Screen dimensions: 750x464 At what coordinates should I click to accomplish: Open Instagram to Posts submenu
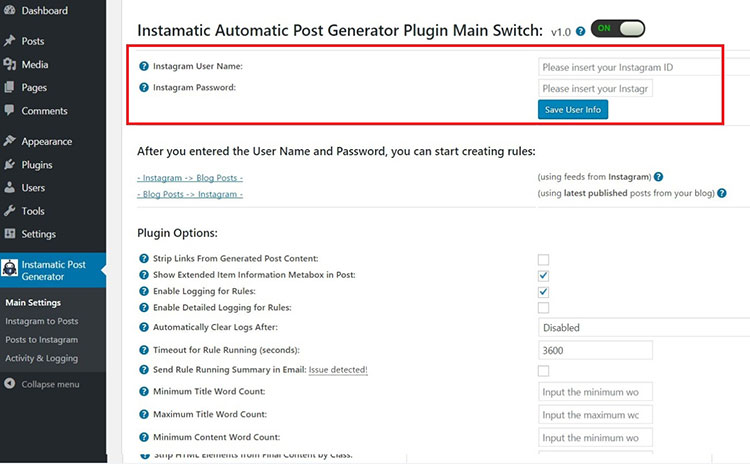(x=42, y=321)
